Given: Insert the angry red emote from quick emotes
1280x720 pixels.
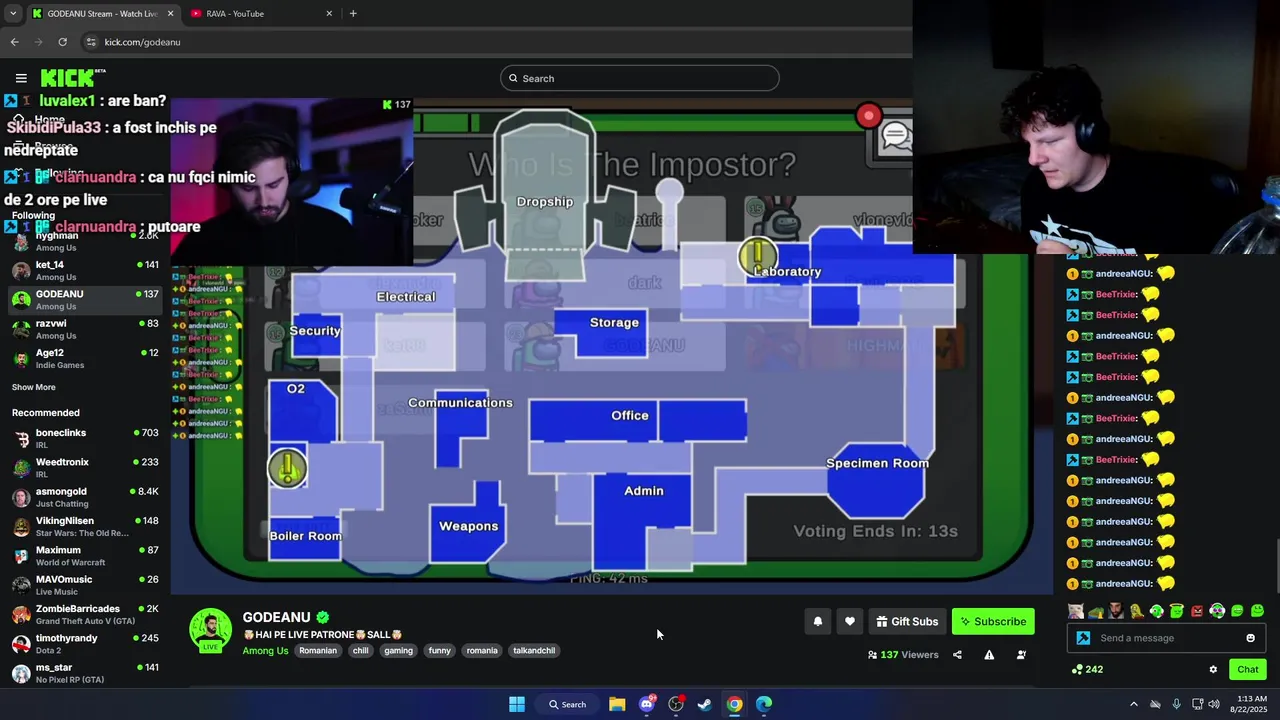Looking at the screenshot, I should (1197, 611).
